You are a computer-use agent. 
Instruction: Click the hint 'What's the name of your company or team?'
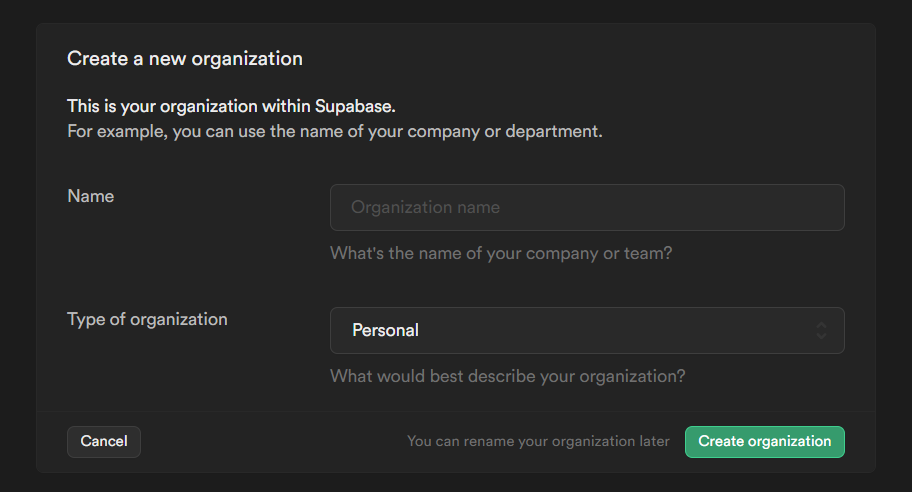click(x=501, y=253)
